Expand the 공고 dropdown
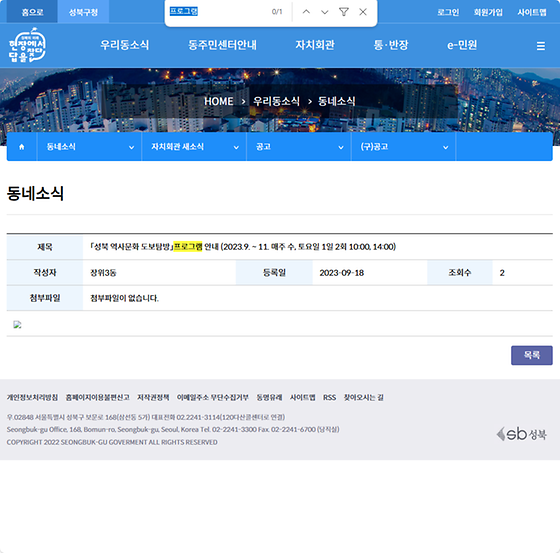The height and width of the screenshot is (553, 560). 299,147
